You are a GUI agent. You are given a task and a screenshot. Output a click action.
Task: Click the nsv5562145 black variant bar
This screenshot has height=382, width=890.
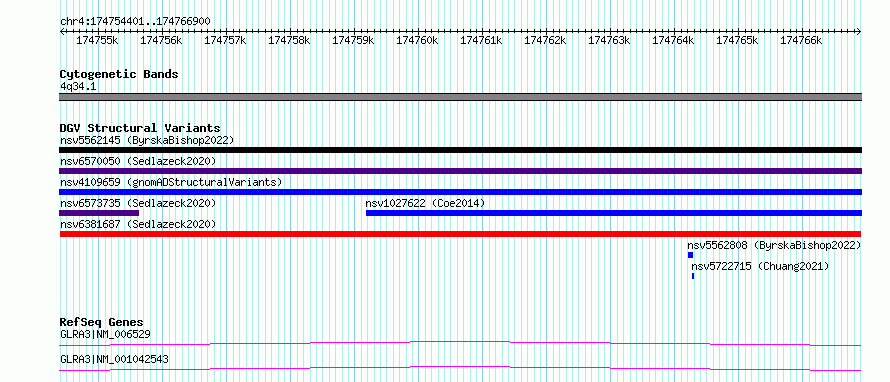pyautogui.click(x=460, y=150)
